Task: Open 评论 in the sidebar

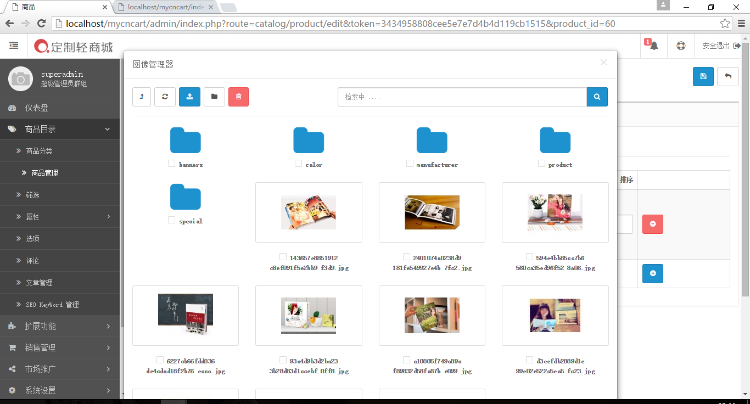Action: tap(60, 261)
